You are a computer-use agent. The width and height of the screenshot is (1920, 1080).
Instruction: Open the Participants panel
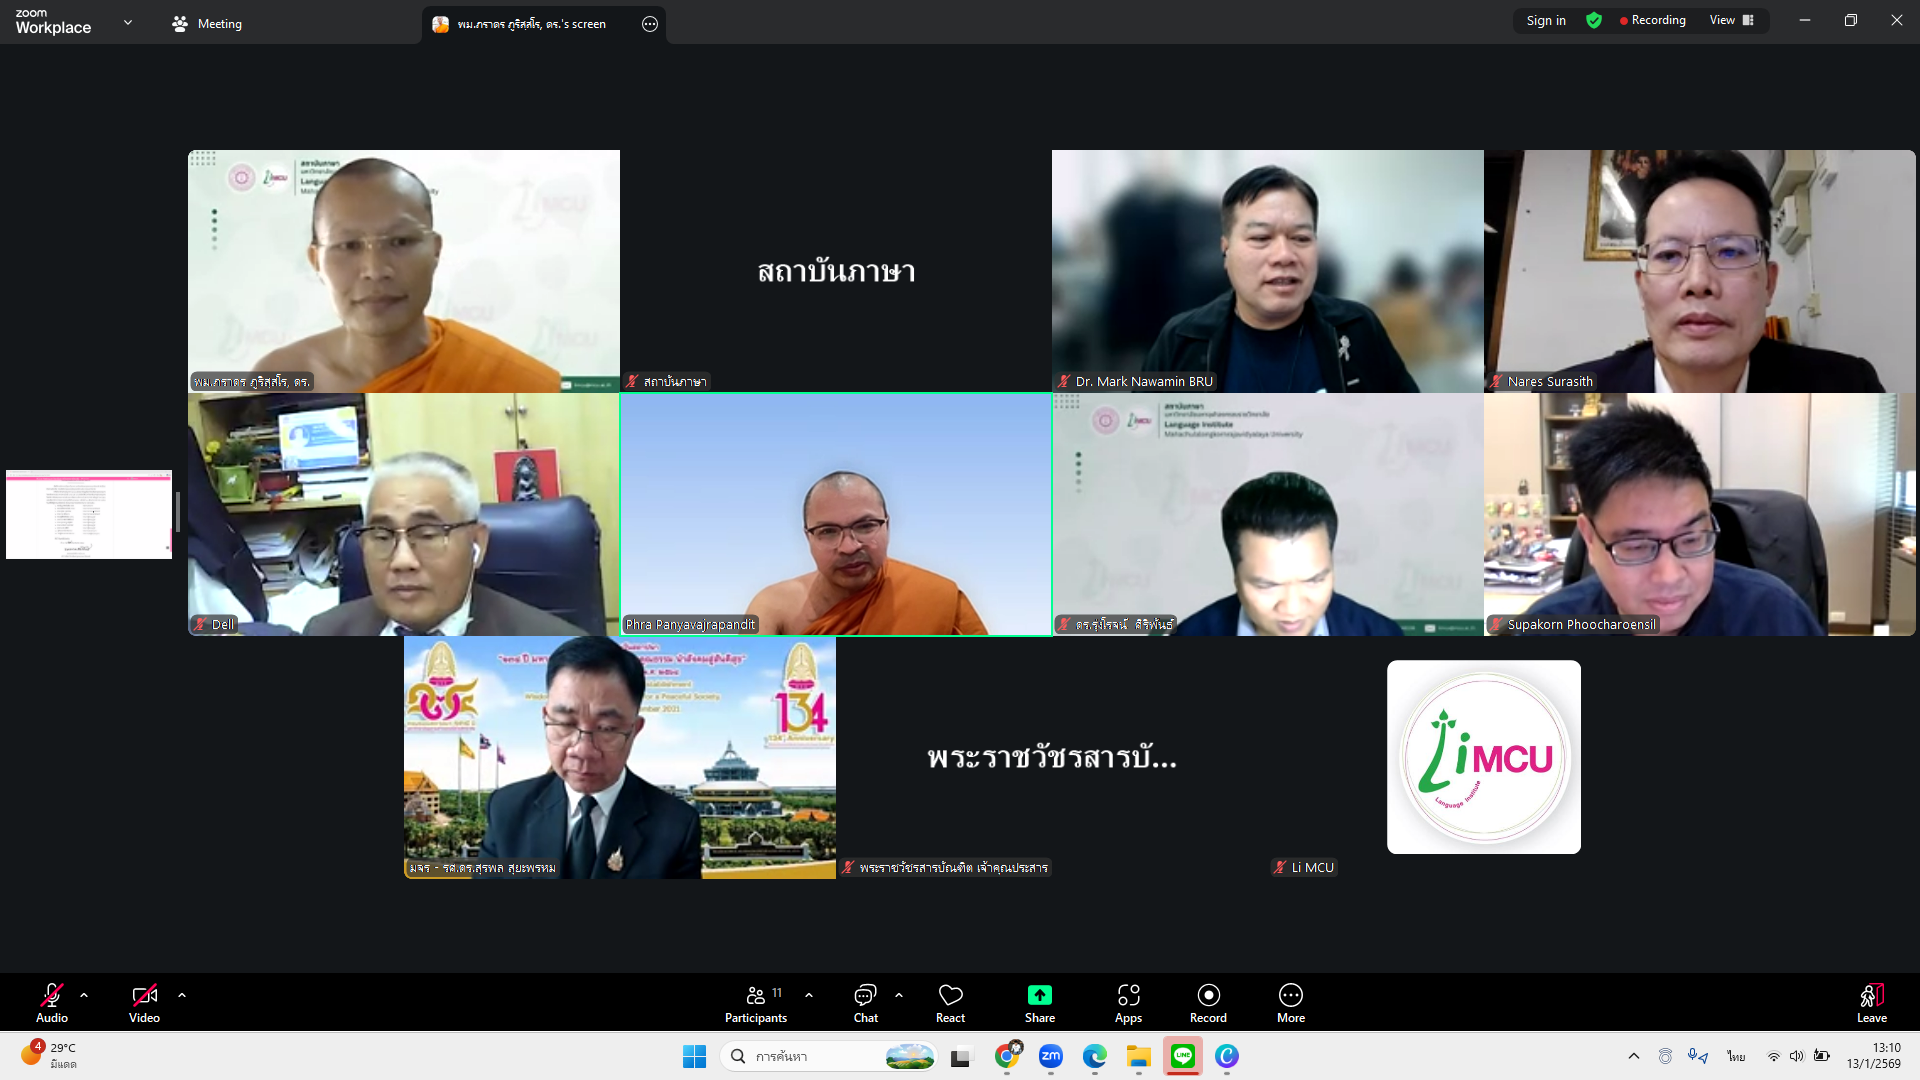[756, 995]
